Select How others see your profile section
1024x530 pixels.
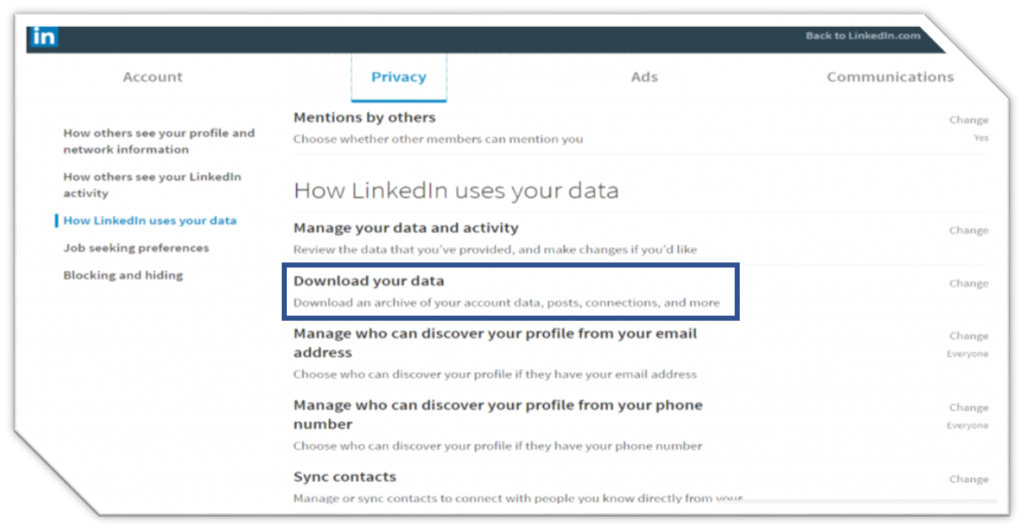coord(159,141)
